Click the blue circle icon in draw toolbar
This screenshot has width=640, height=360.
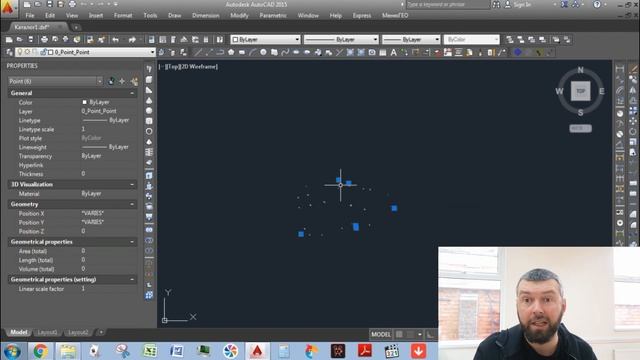[x=518, y=52]
